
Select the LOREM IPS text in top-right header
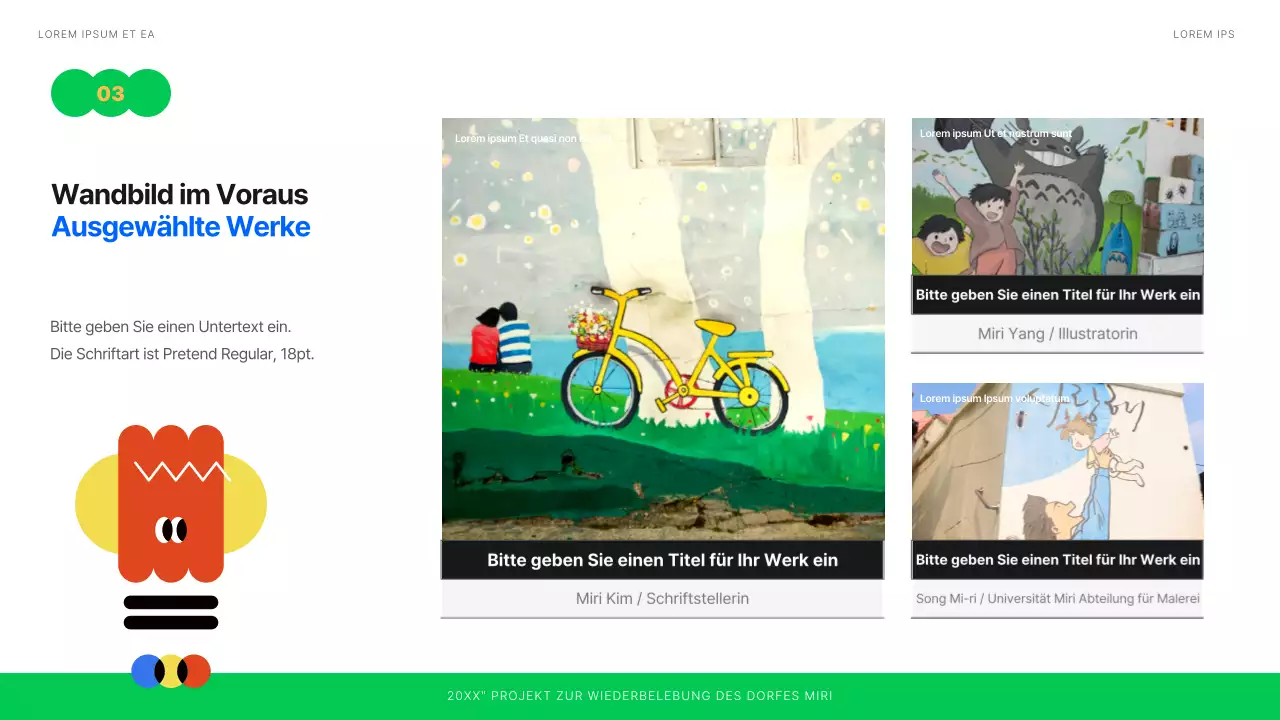(1204, 34)
